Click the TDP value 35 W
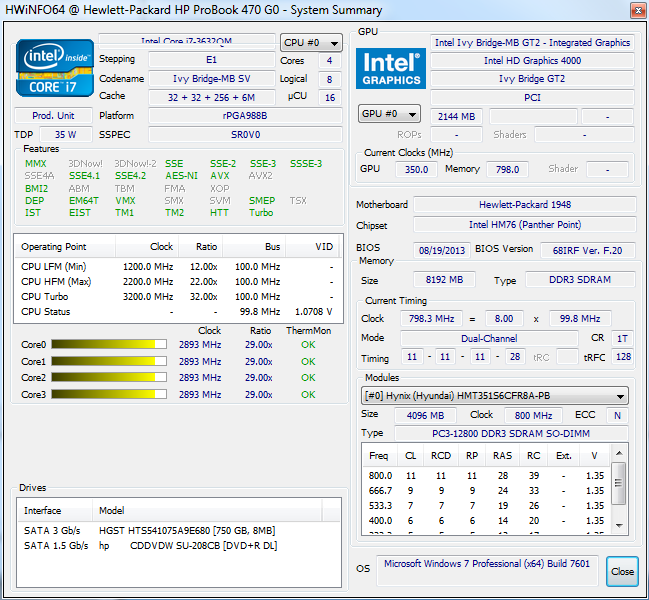Viewport: 649px width, 600px height. pyautogui.click(x=65, y=134)
